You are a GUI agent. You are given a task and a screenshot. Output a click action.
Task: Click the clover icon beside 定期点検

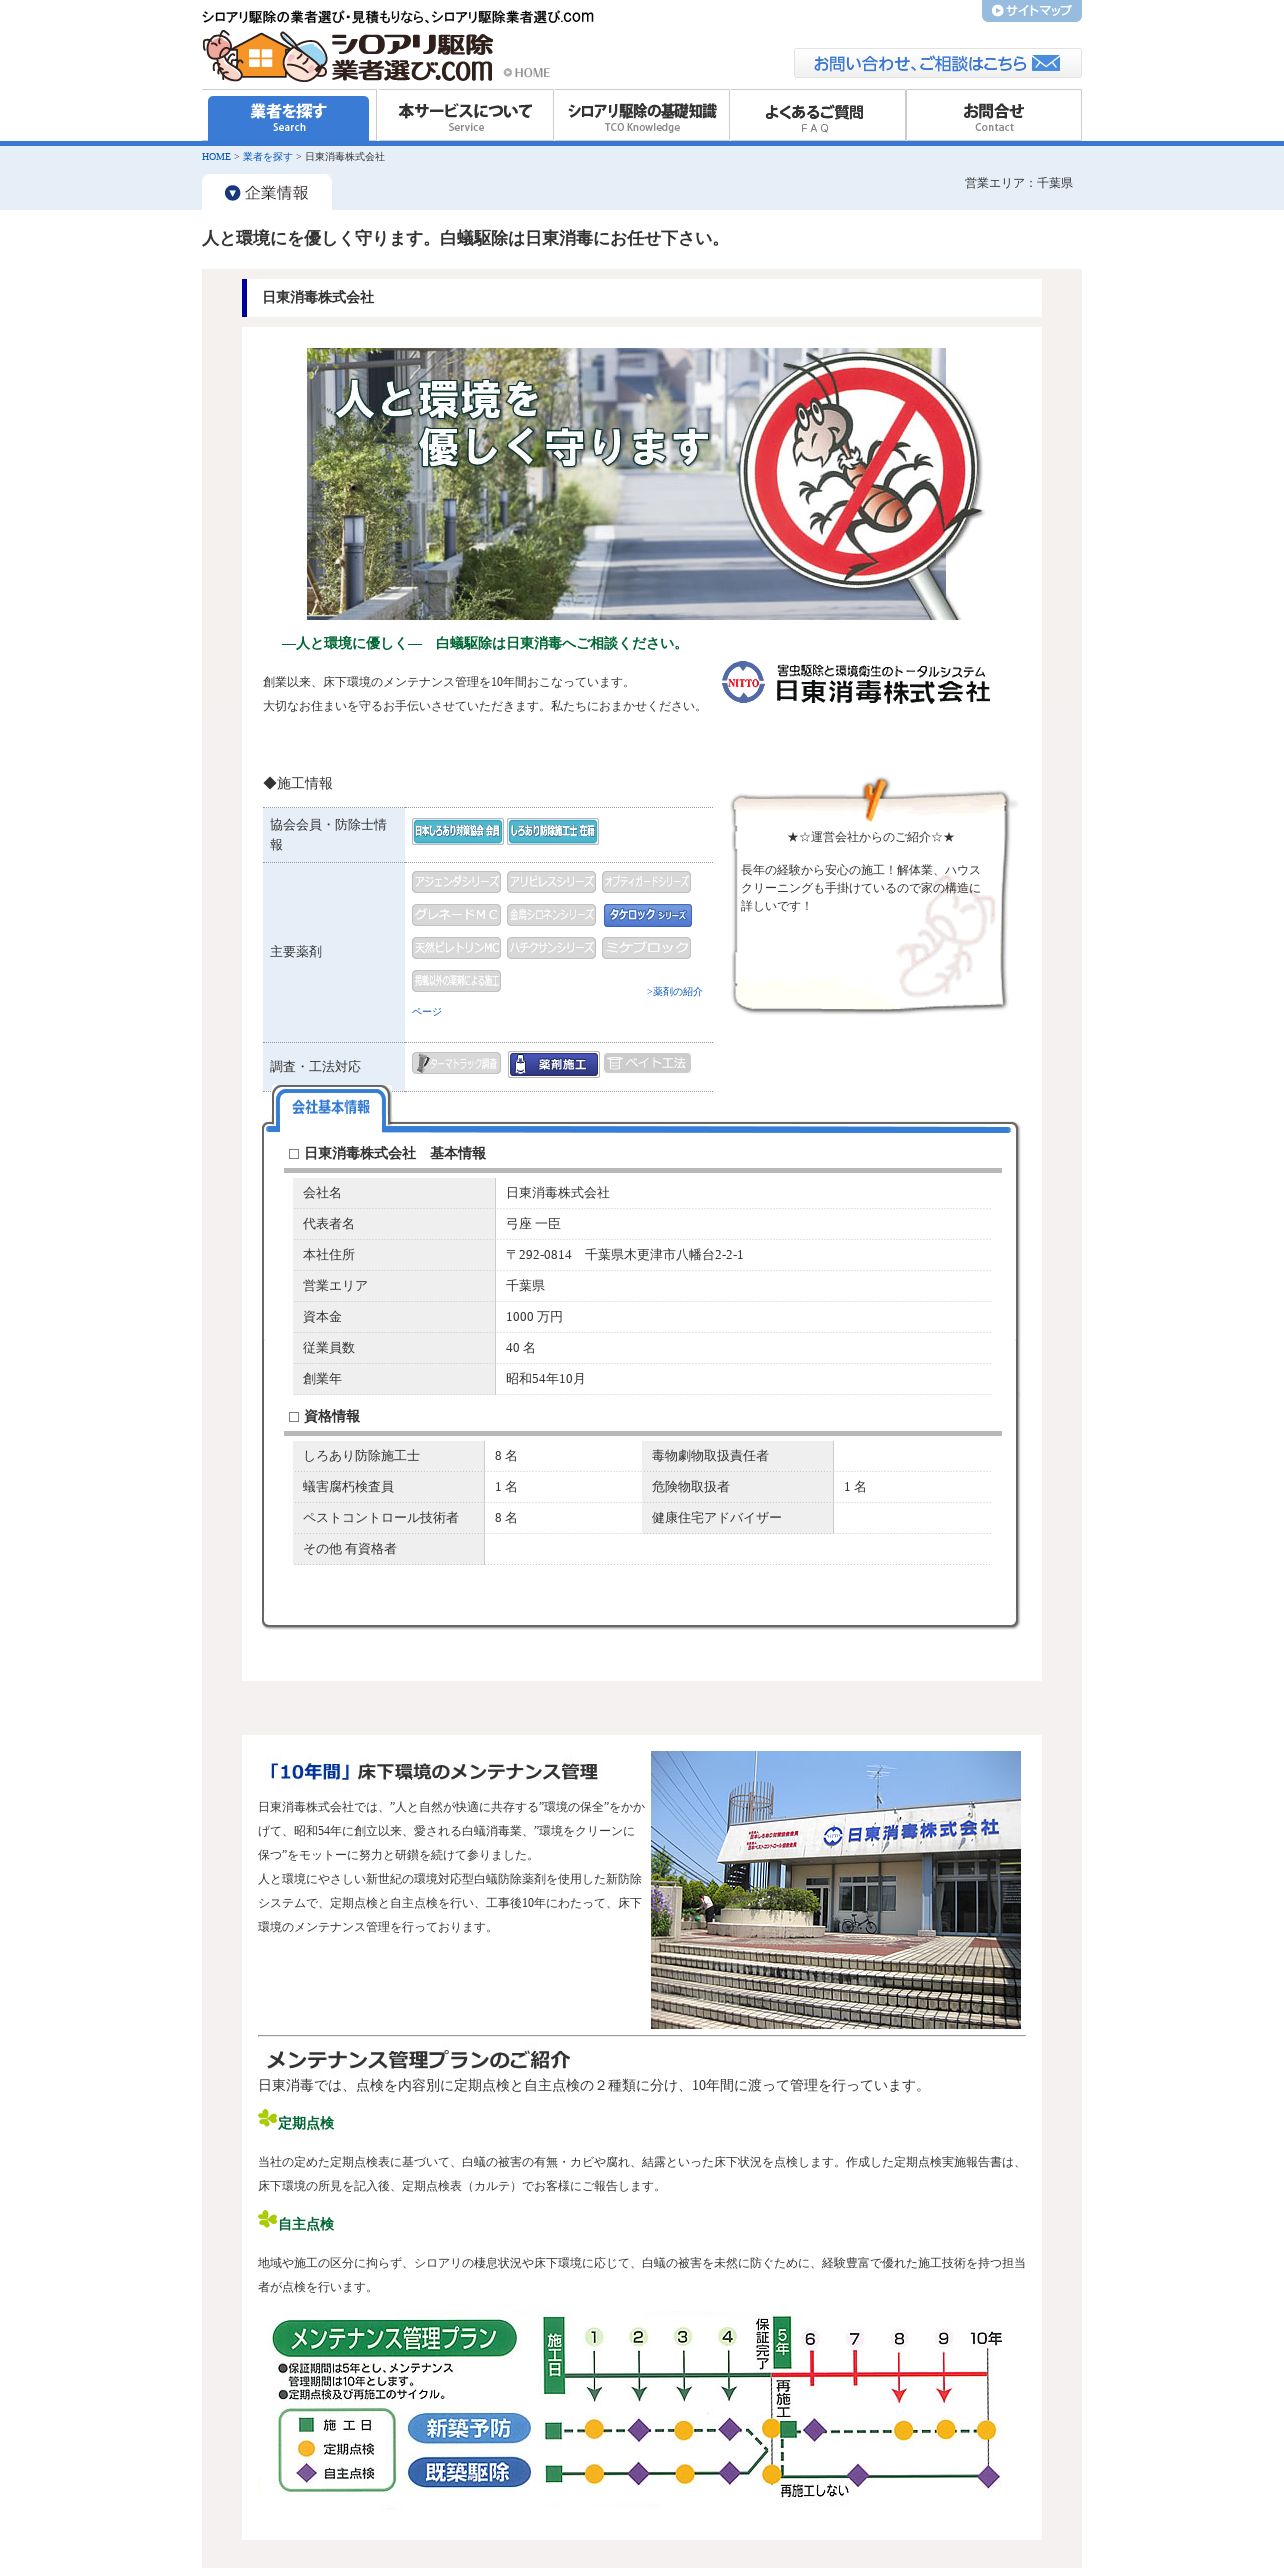tap(267, 2118)
